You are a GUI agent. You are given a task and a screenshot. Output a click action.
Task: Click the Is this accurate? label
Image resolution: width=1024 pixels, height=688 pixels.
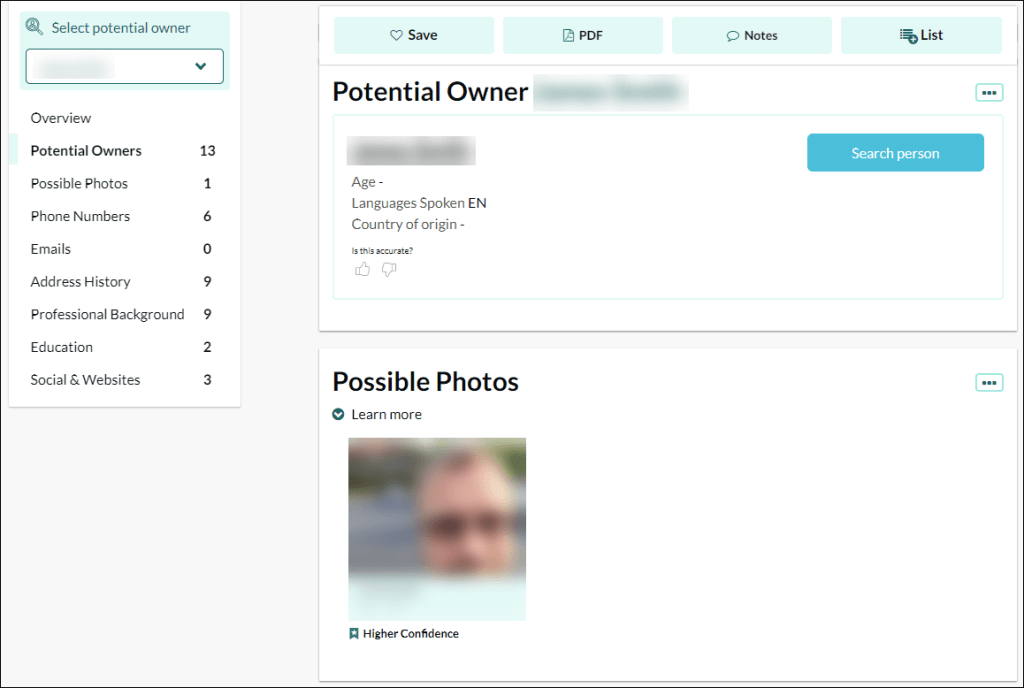(x=382, y=251)
